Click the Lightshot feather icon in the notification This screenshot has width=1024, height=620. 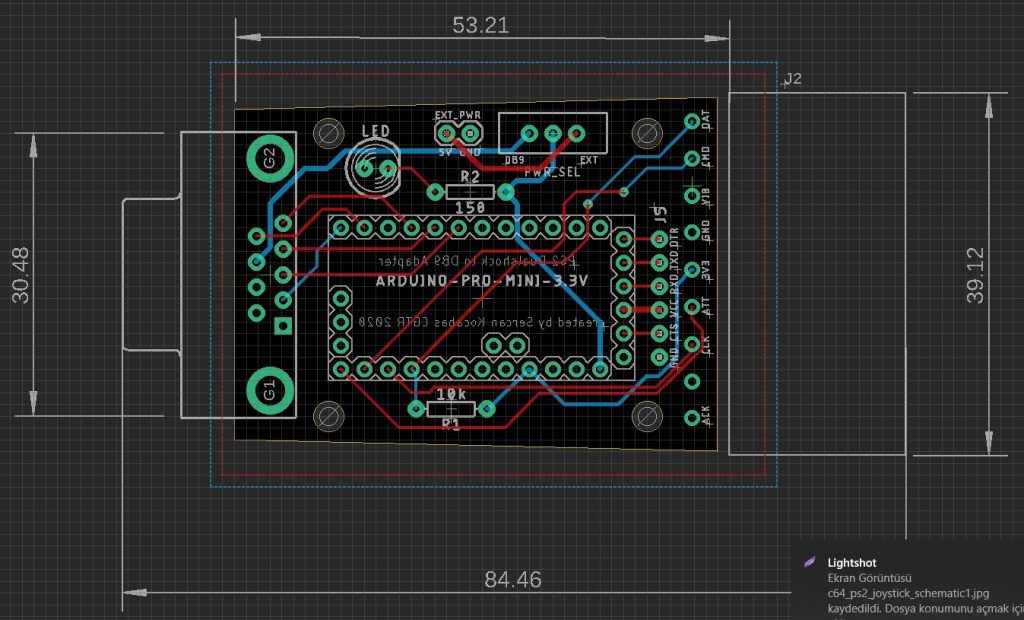pyautogui.click(x=810, y=562)
